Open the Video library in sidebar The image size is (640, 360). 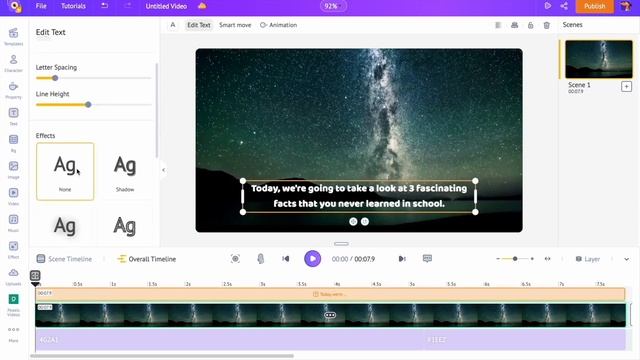click(x=13, y=196)
